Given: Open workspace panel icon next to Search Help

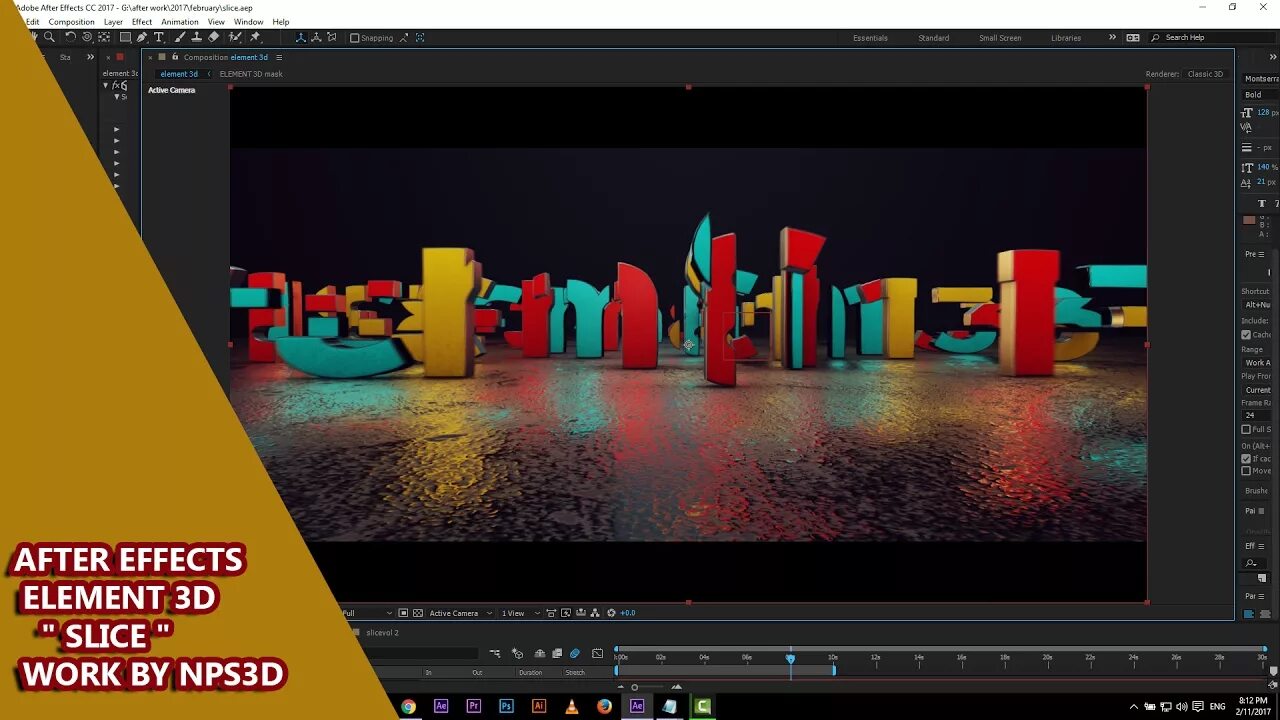Looking at the screenshot, I should pyautogui.click(x=1132, y=38).
